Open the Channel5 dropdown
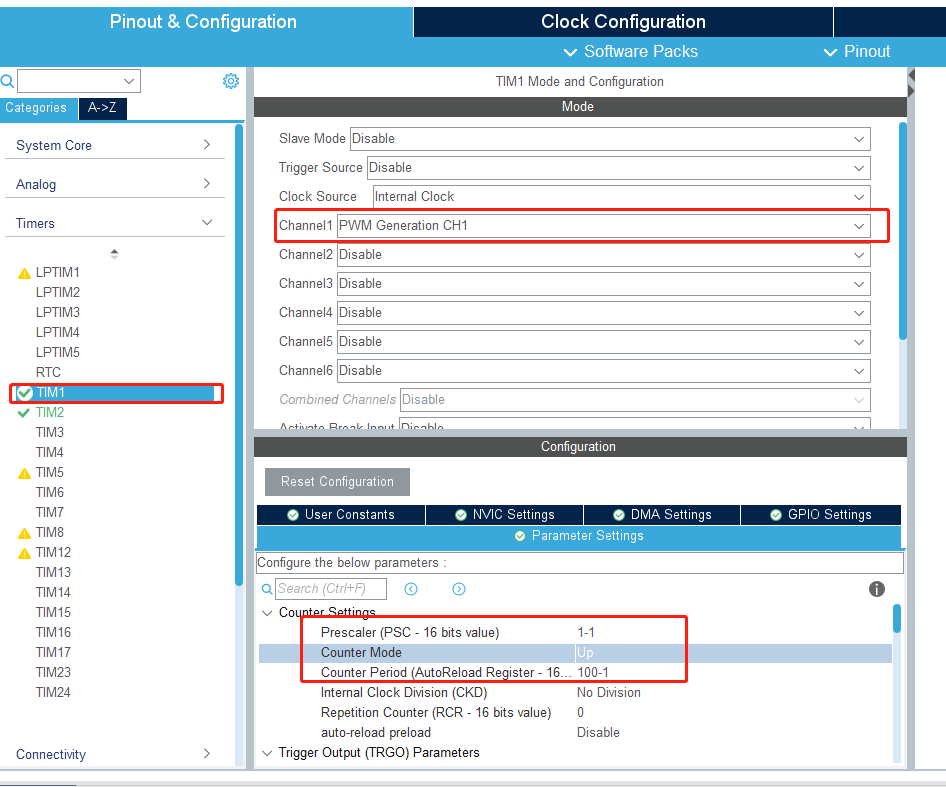The height and width of the screenshot is (787, 946). click(603, 342)
